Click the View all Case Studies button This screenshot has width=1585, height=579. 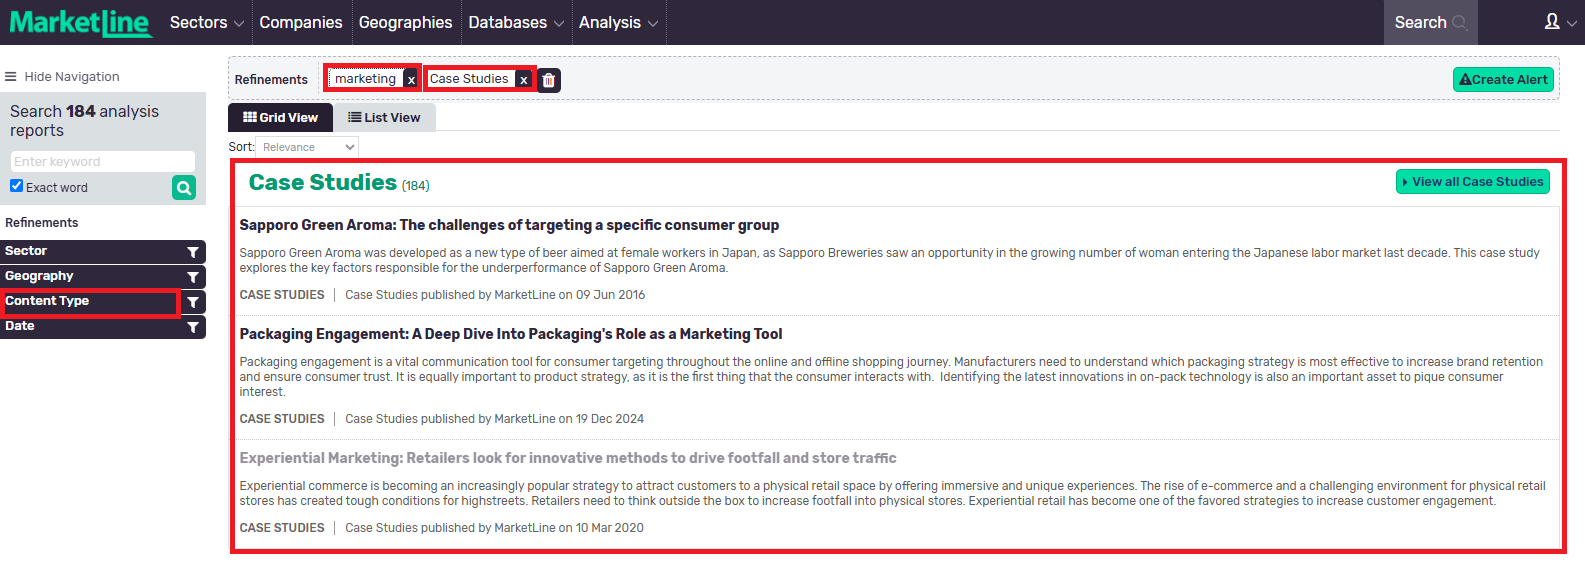(x=1472, y=182)
